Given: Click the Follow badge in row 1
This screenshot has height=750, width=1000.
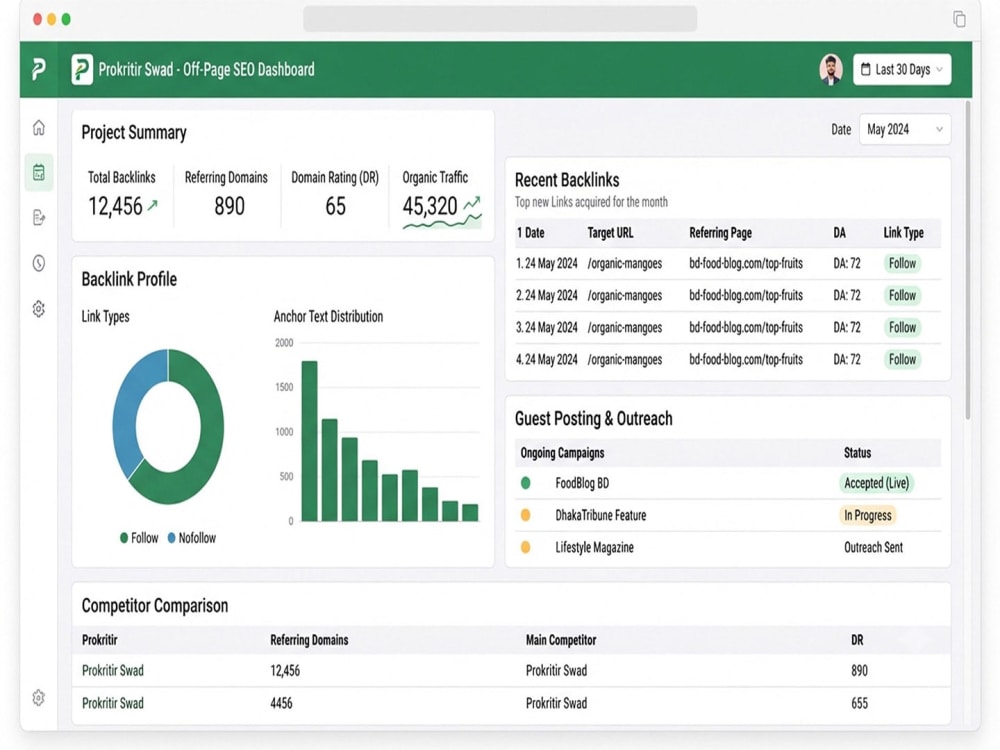Looking at the screenshot, I should pyautogui.click(x=902, y=263).
